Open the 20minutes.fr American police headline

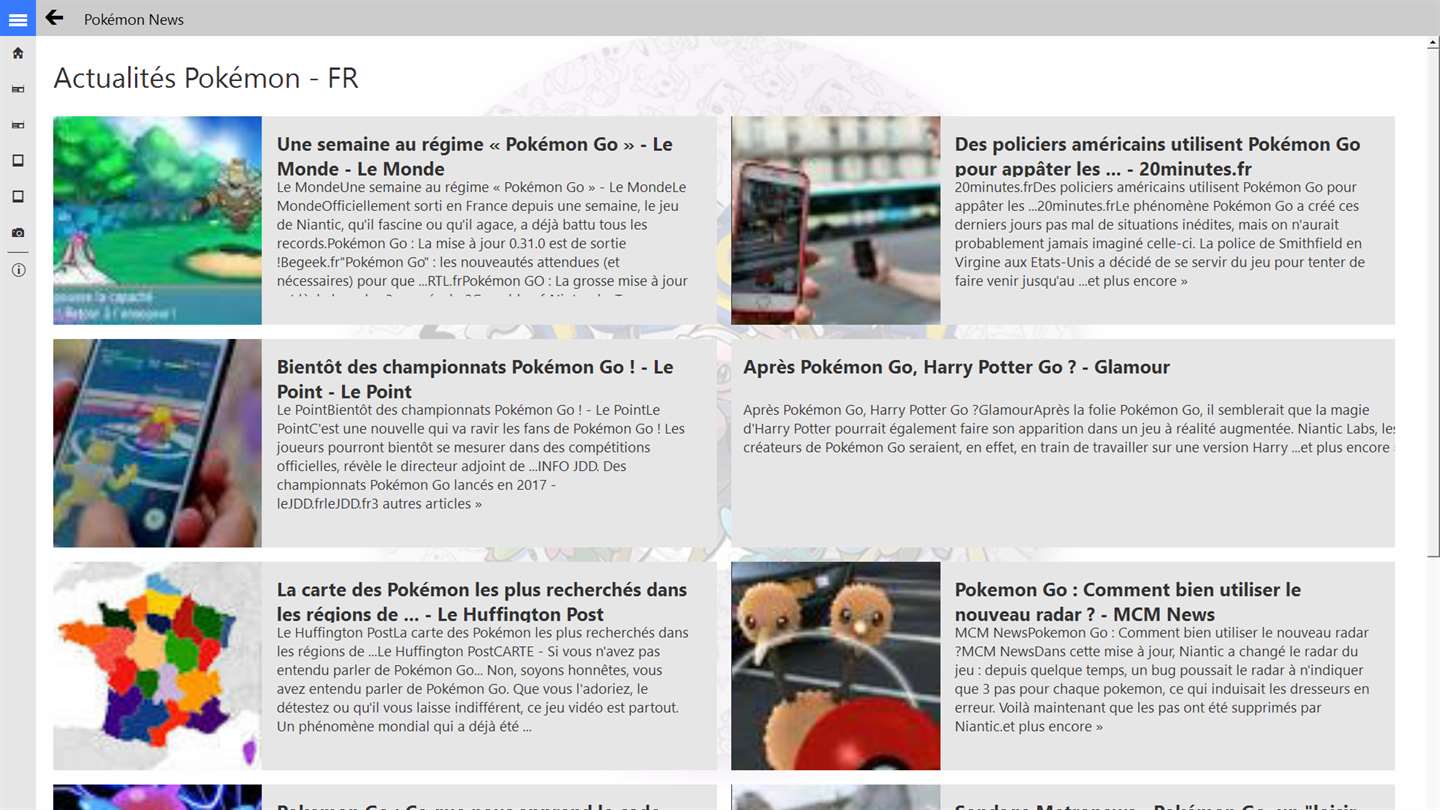click(1157, 156)
